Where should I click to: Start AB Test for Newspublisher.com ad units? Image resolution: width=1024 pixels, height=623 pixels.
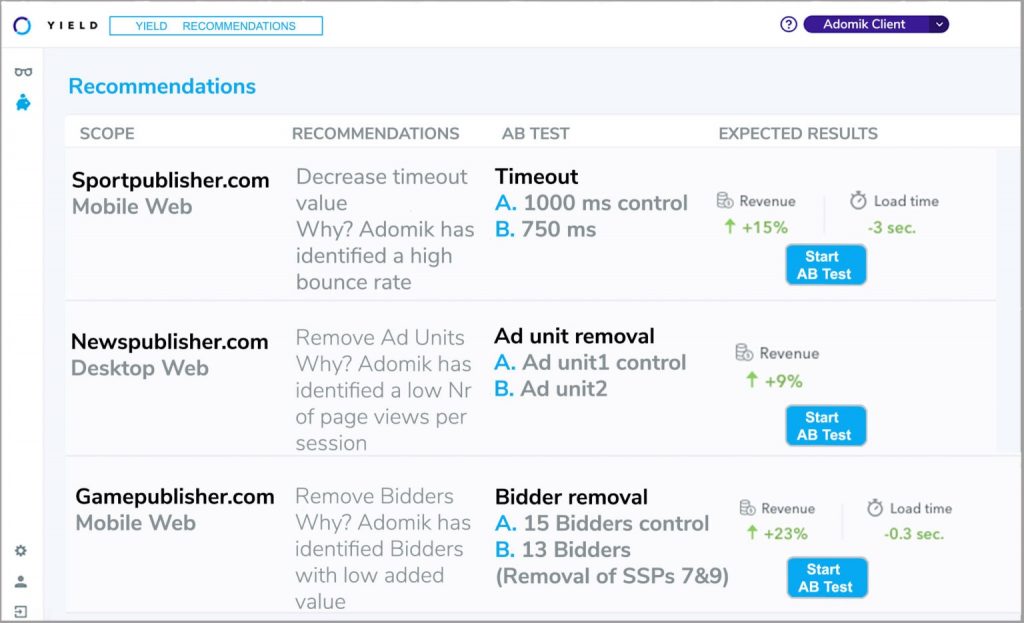[825, 426]
